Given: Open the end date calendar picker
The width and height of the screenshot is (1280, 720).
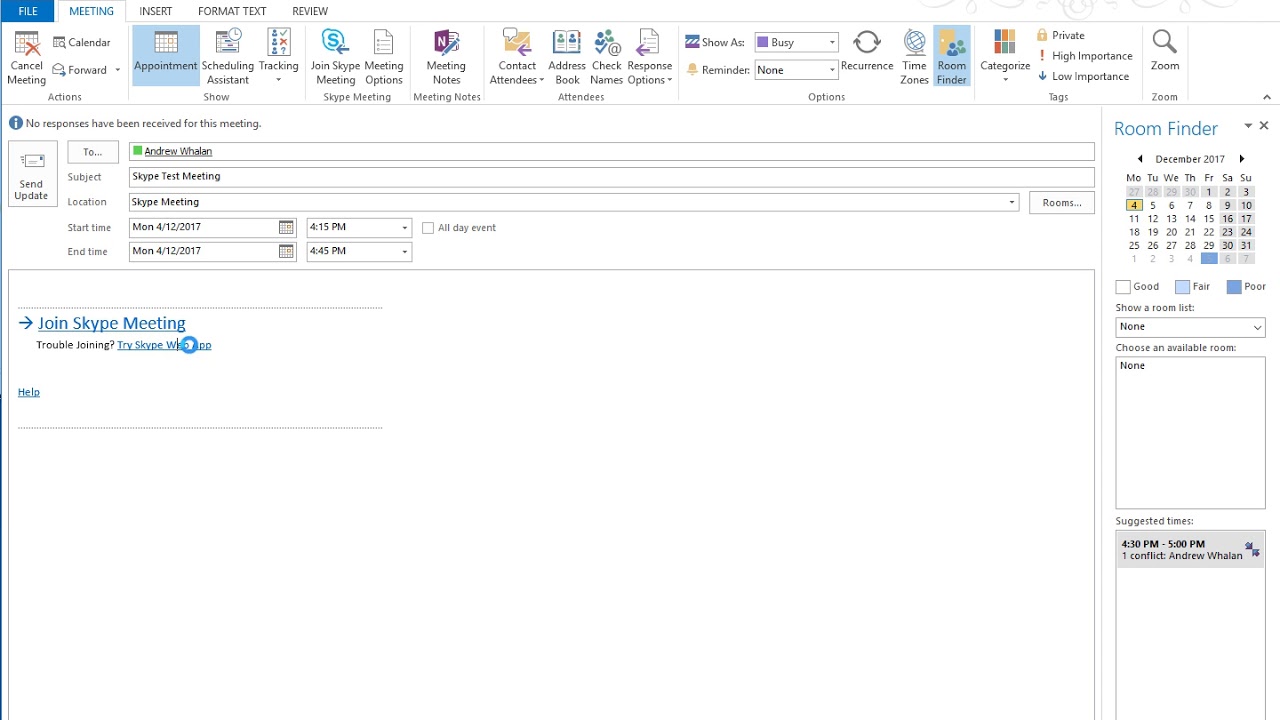Looking at the screenshot, I should coord(286,251).
